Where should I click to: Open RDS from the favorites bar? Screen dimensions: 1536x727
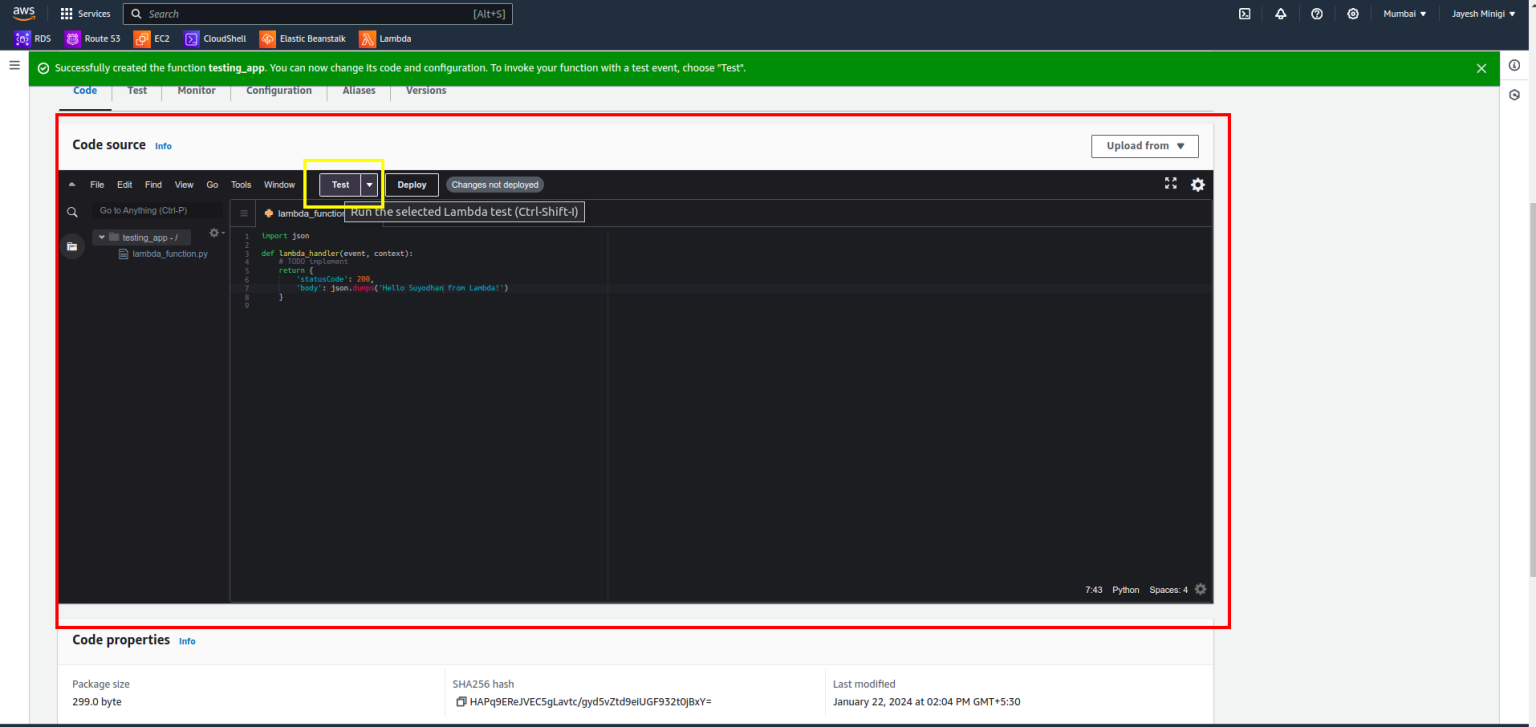coord(33,38)
